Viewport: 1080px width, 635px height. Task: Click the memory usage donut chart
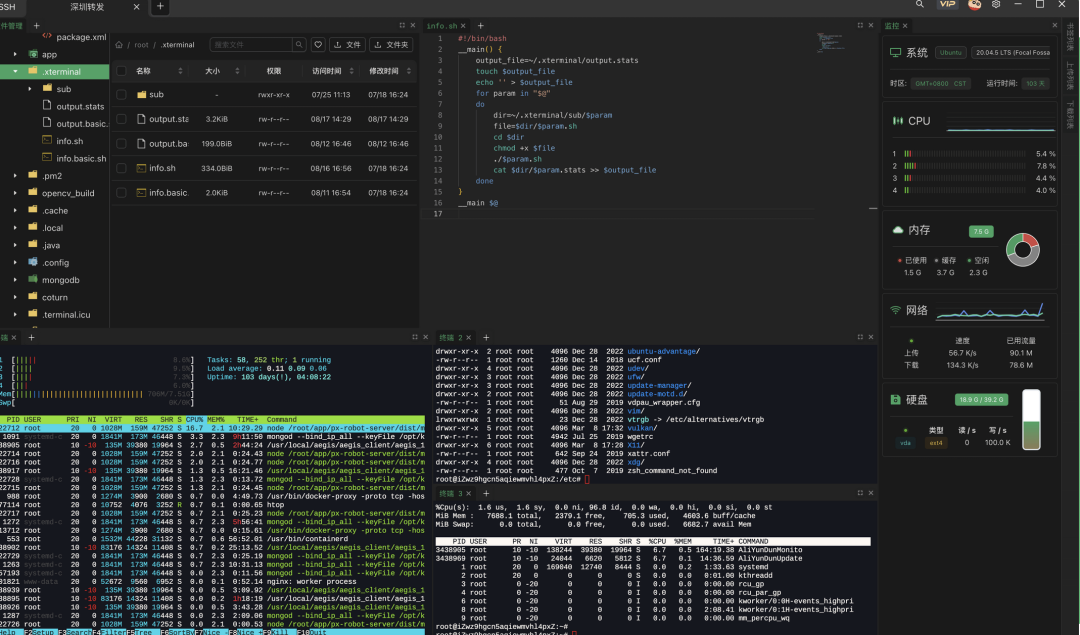click(x=1023, y=250)
